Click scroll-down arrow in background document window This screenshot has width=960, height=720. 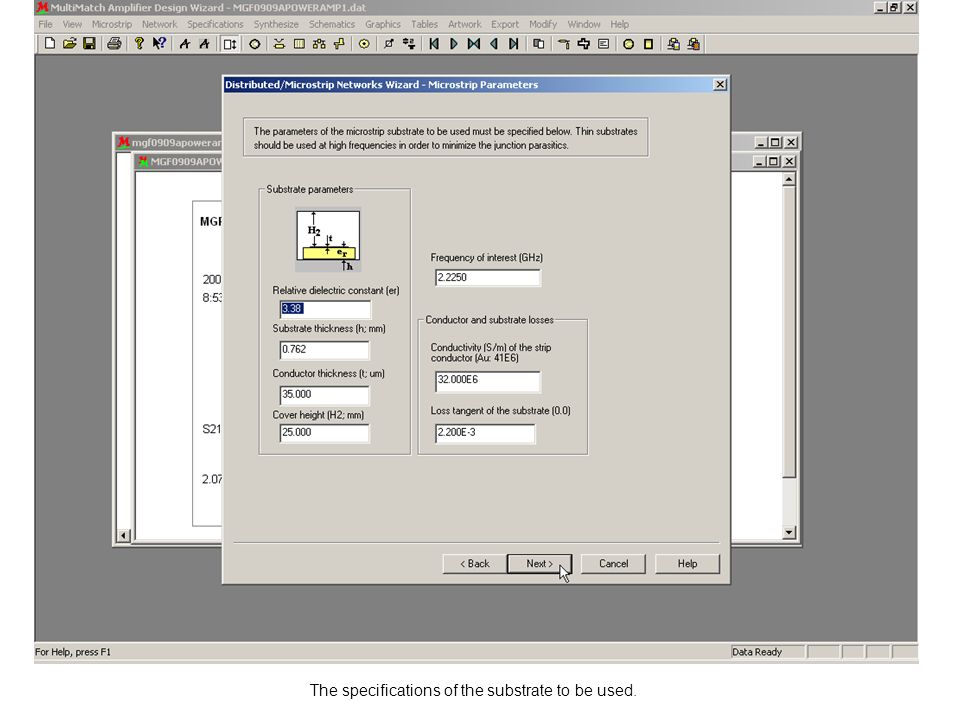tap(789, 532)
